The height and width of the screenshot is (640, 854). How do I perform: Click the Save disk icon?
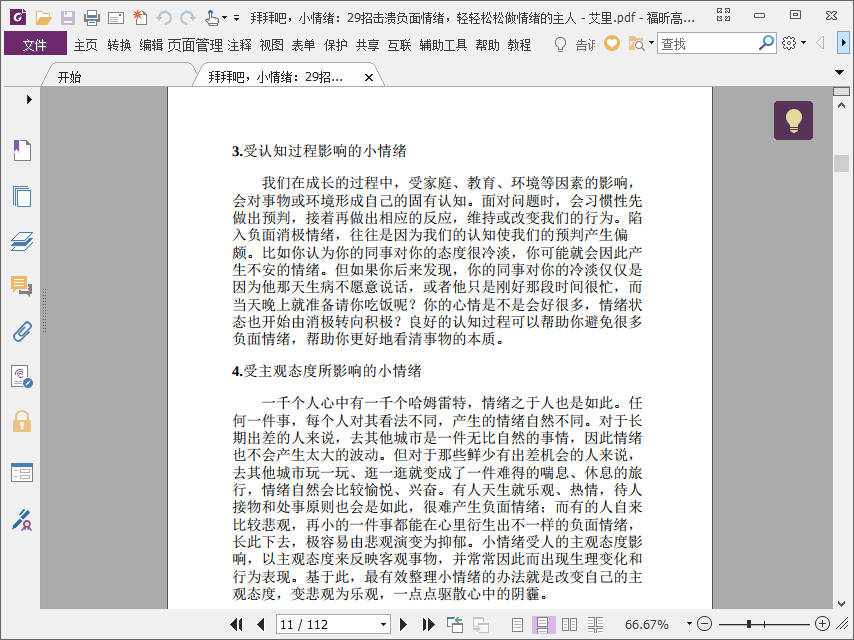click(x=68, y=18)
